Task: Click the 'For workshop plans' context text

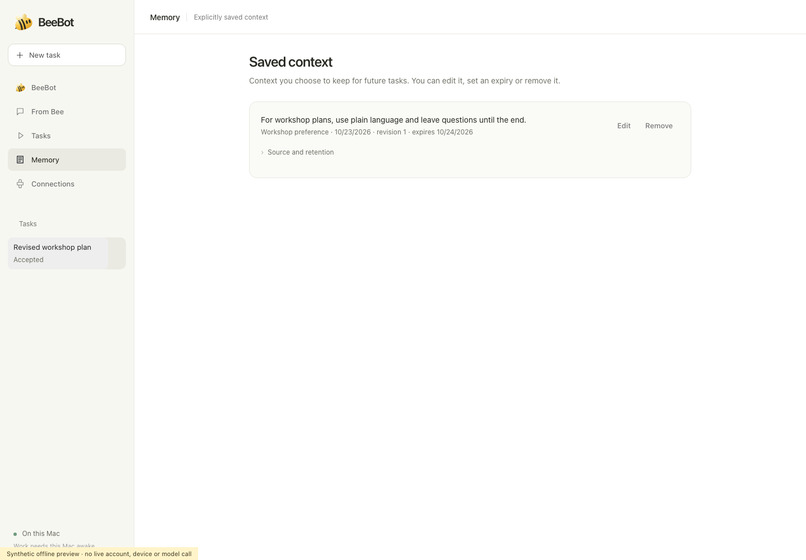Action: point(393,120)
